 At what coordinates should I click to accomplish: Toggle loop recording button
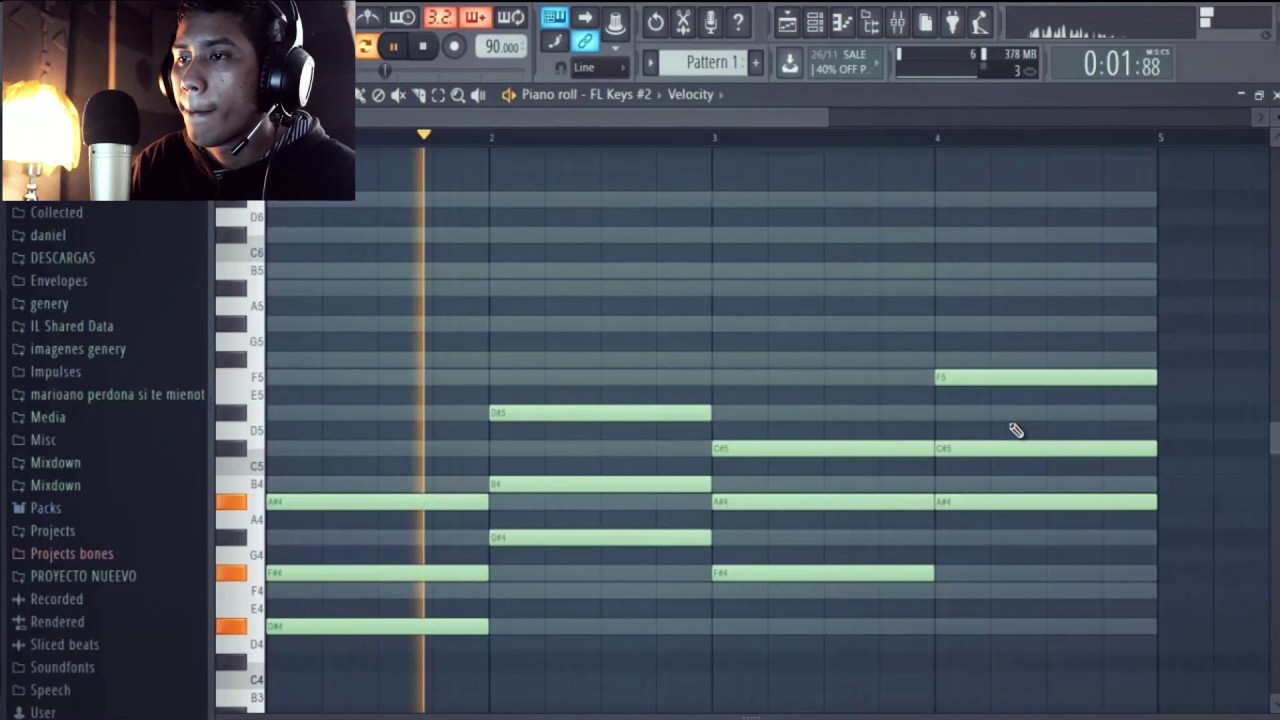[511, 18]
